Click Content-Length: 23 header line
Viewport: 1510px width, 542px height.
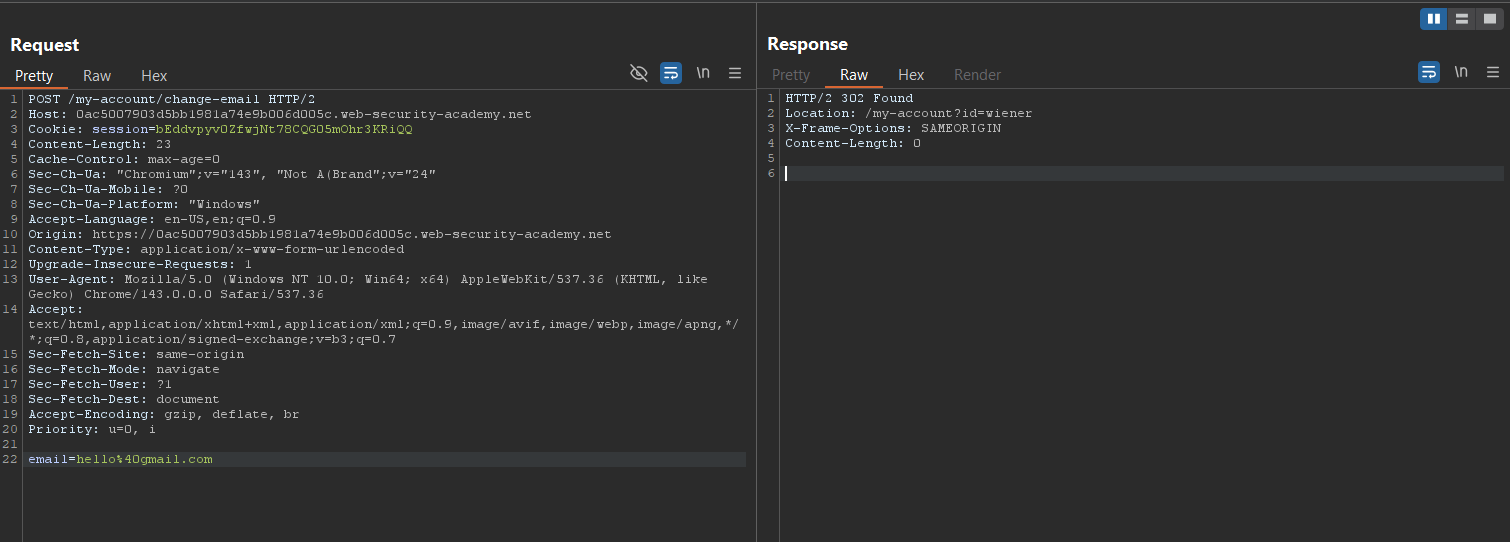coord(99,144)
